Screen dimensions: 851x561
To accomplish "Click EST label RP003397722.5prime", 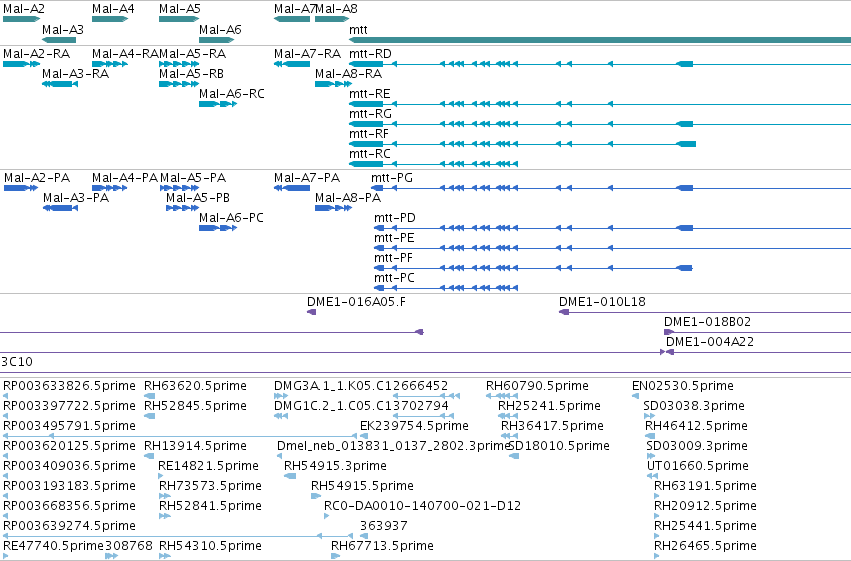I will (69, 406).
